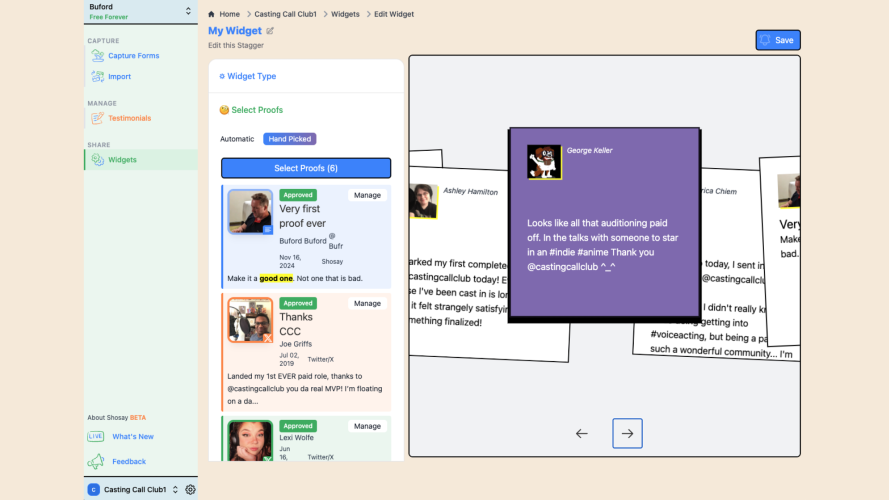
Task: Click 'Joe Griffs' author name
Action: (295, 344)
